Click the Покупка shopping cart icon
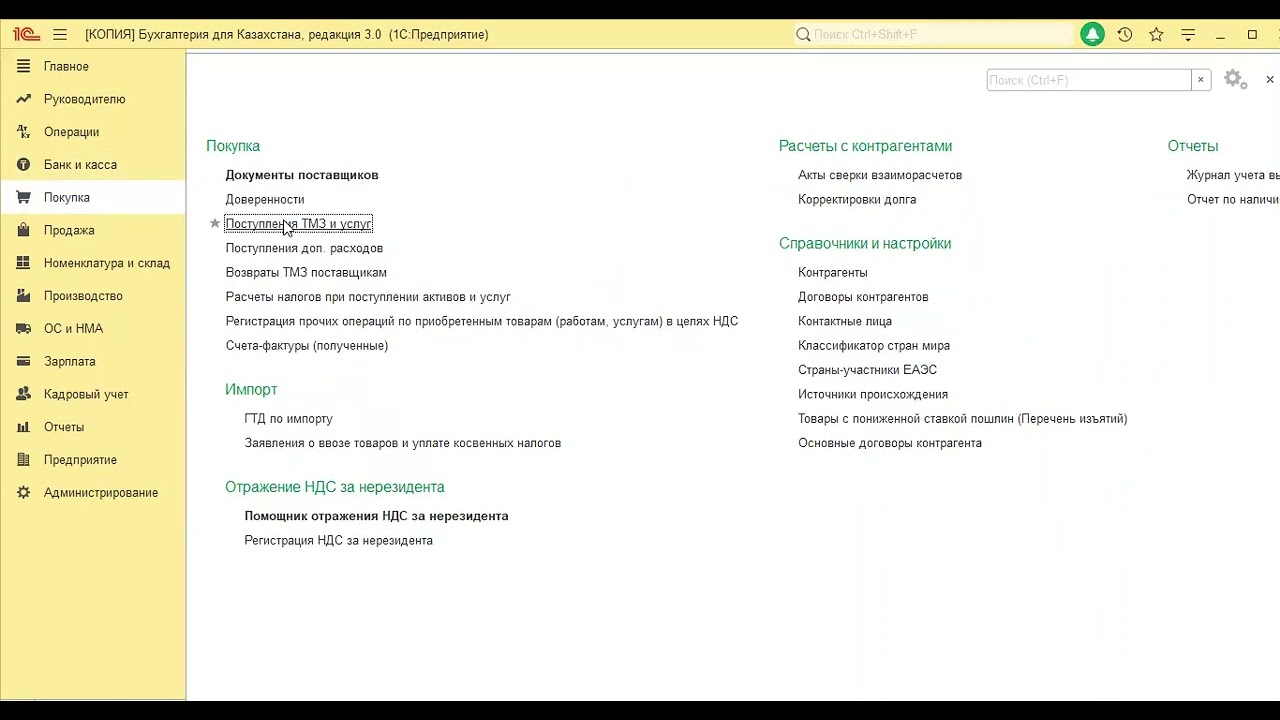 pos(23,197)
